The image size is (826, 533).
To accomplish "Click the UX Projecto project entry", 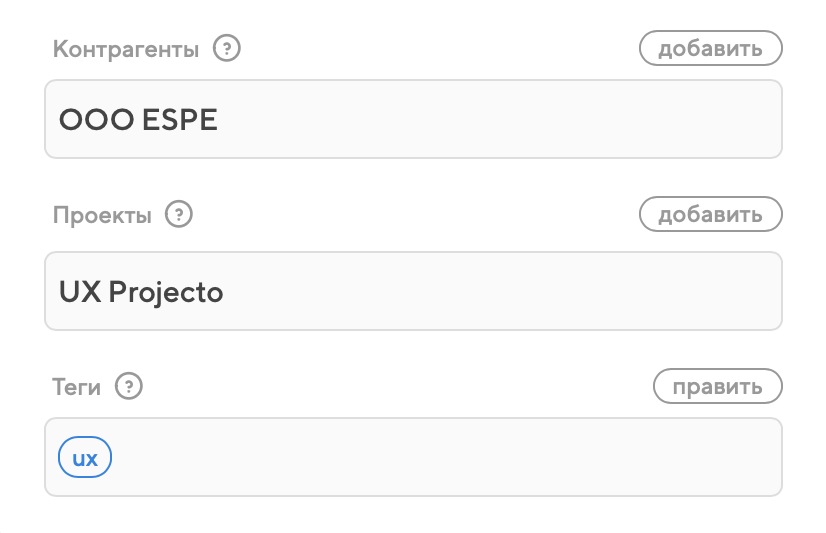I will pyautogui.click(x=141, y=292).
